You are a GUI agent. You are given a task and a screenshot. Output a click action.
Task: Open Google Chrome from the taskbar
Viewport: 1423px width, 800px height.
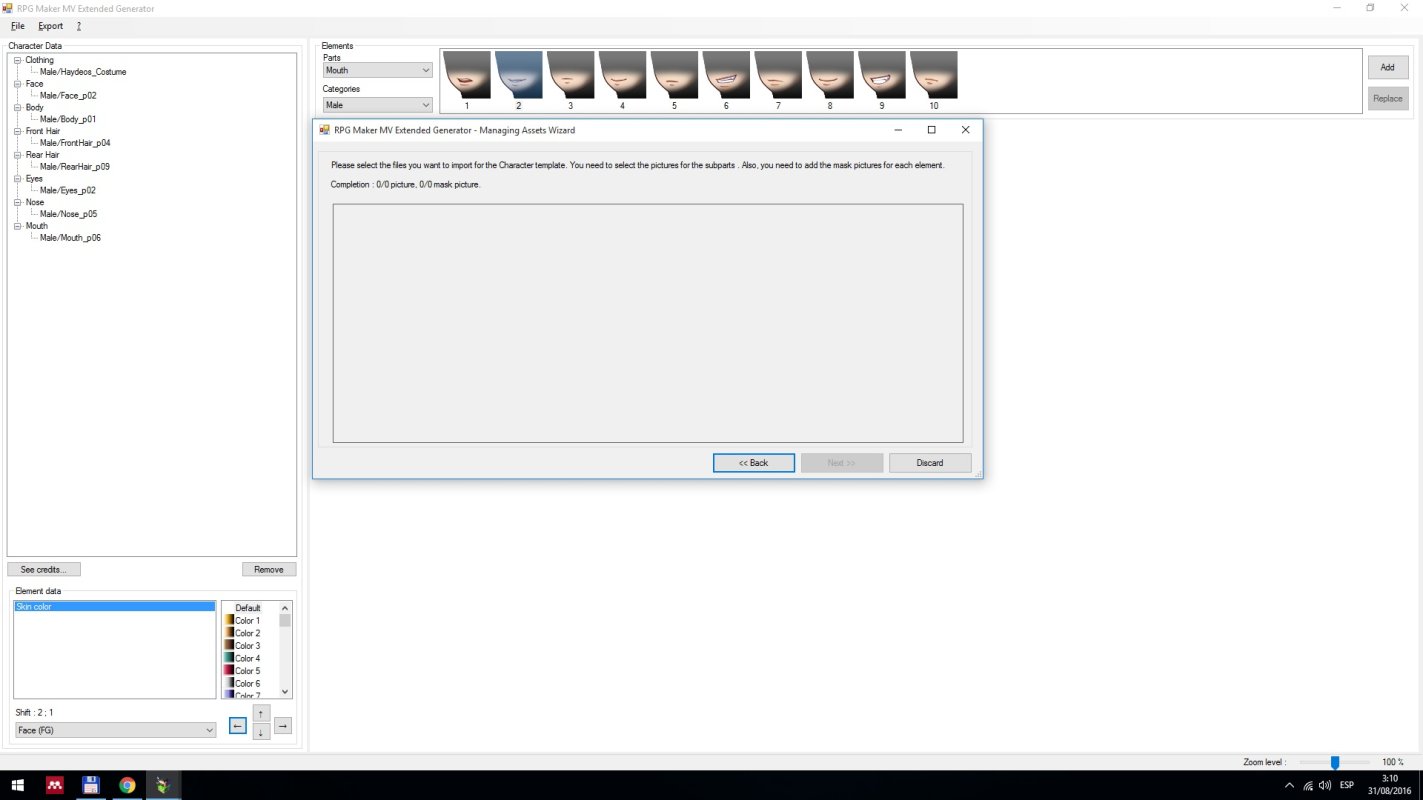coord(127,785)
